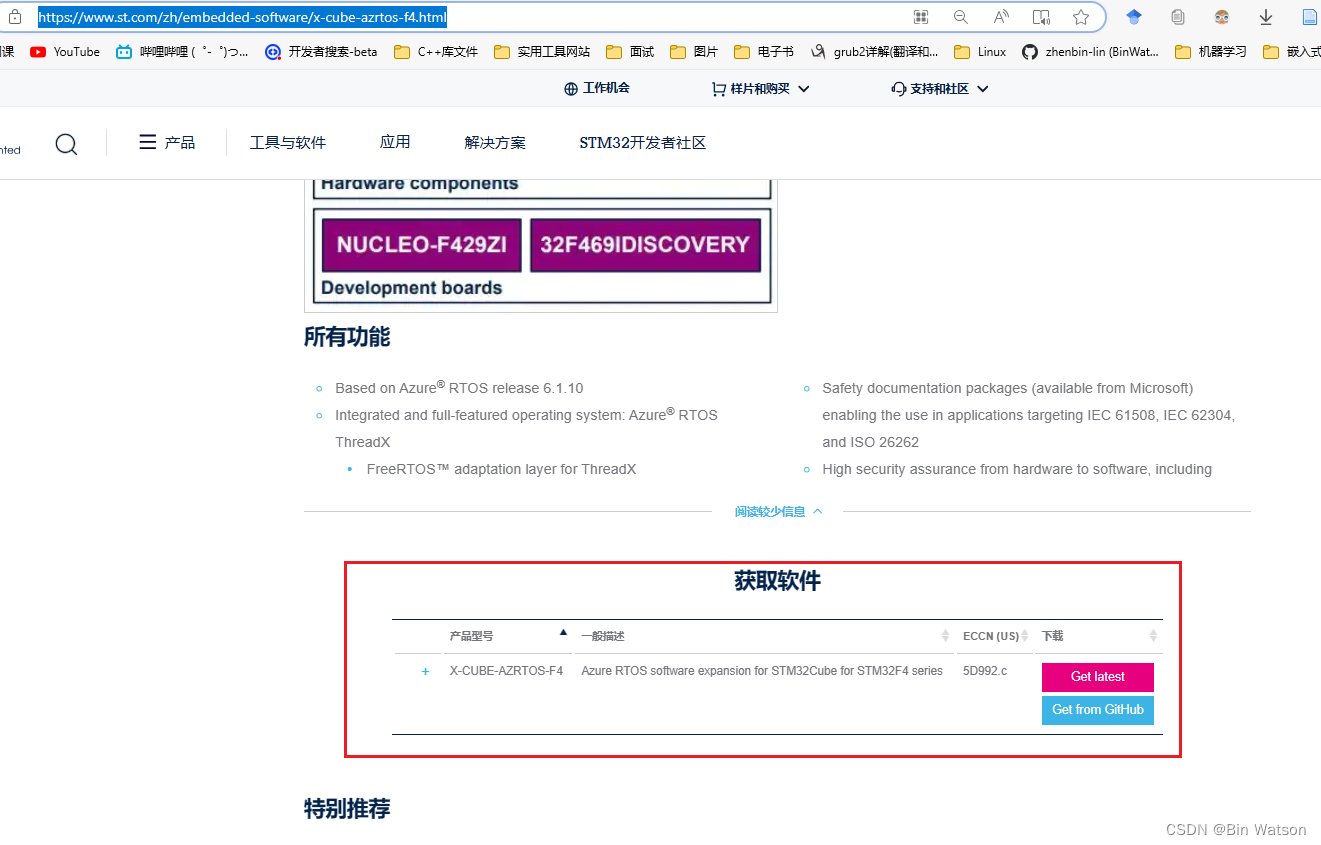Sort table by 产品型号 column
The height and width of the screenshot is (845, 1321).
pos(508,636)
